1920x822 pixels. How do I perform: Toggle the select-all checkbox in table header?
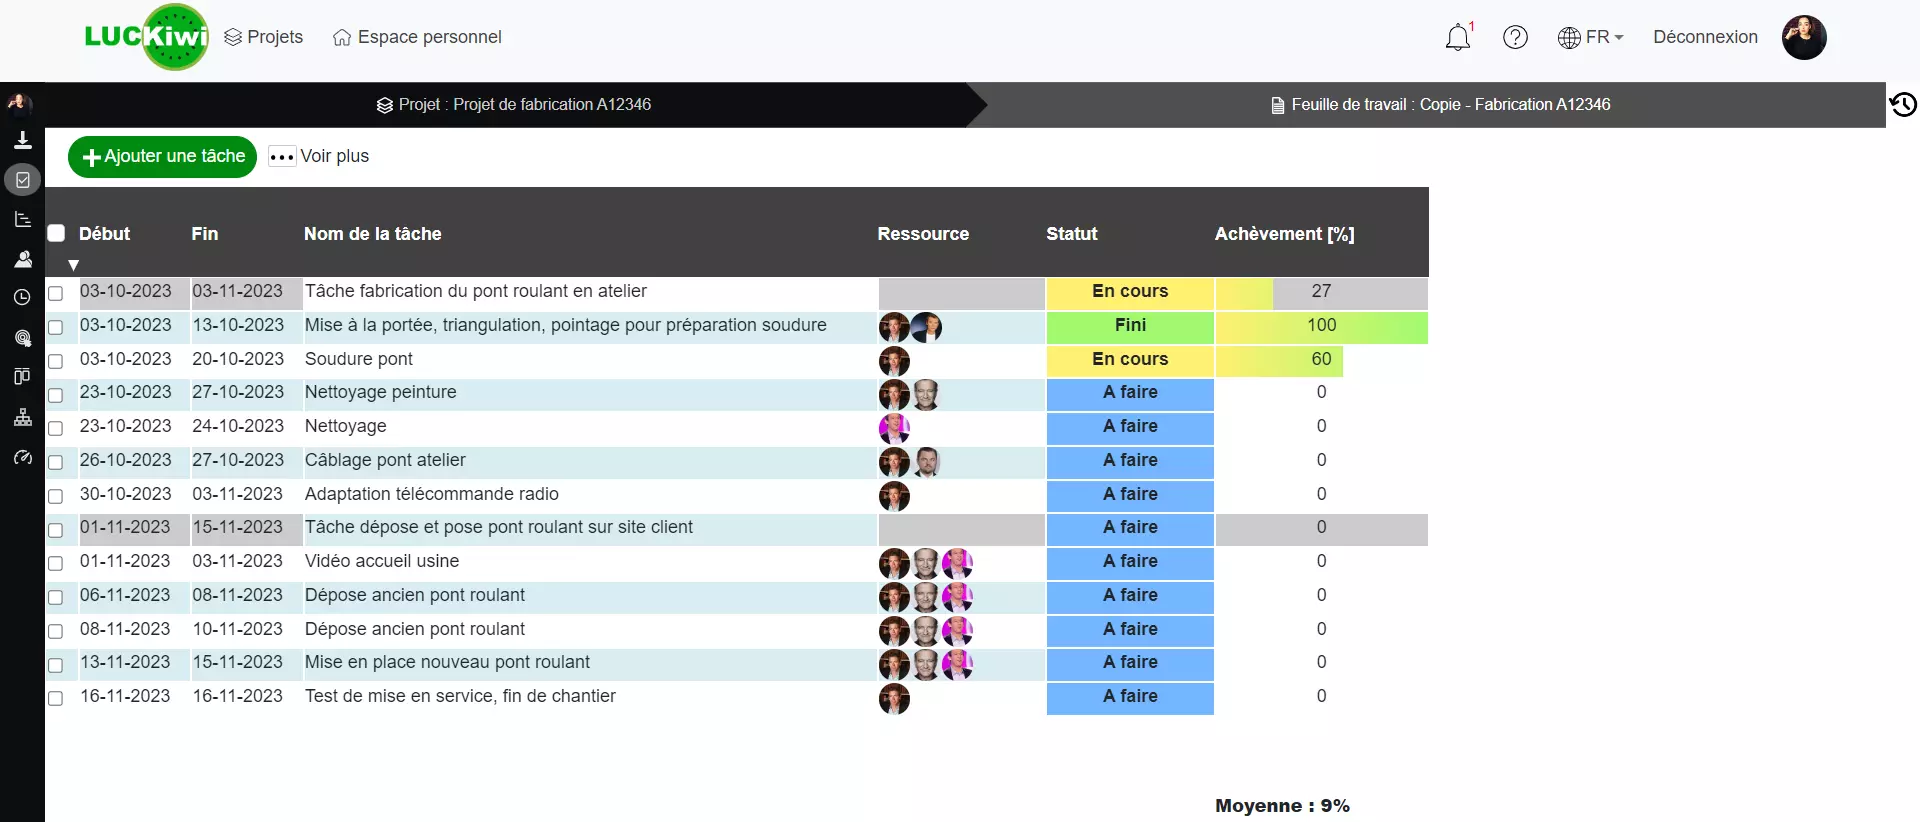point(57,233)
